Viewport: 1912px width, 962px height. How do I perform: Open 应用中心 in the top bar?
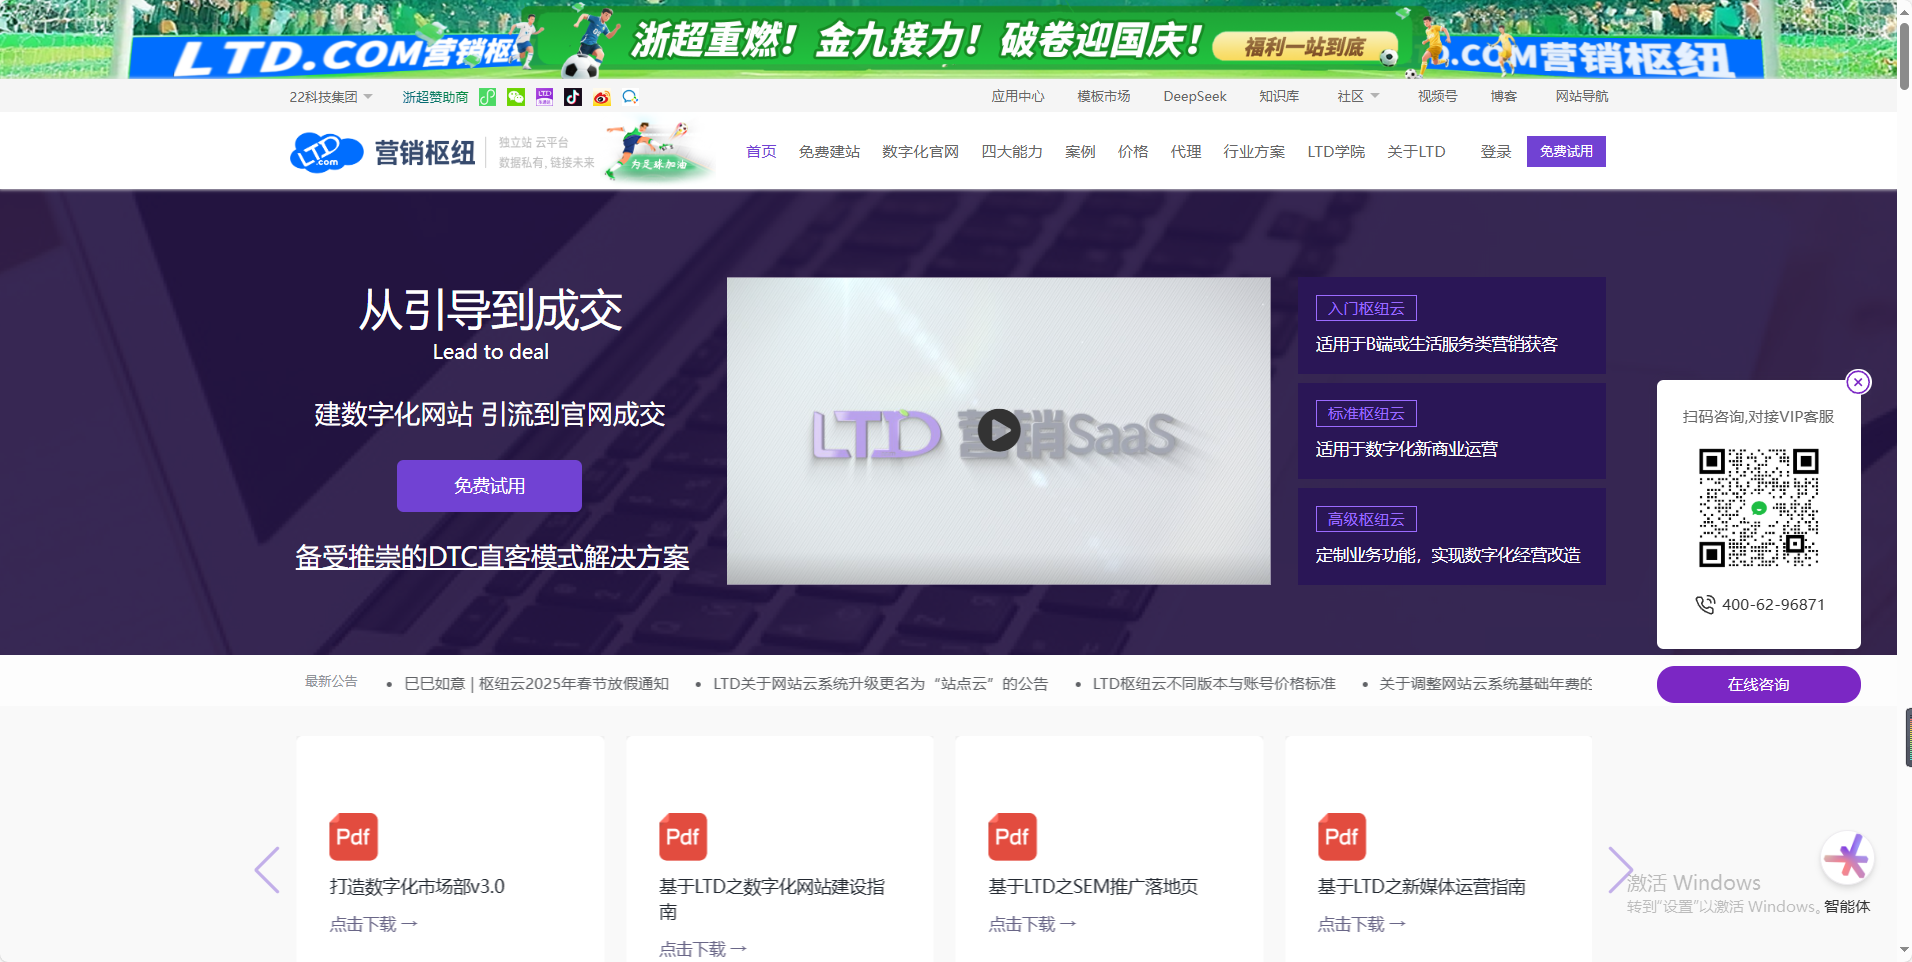pos(1018,96)
